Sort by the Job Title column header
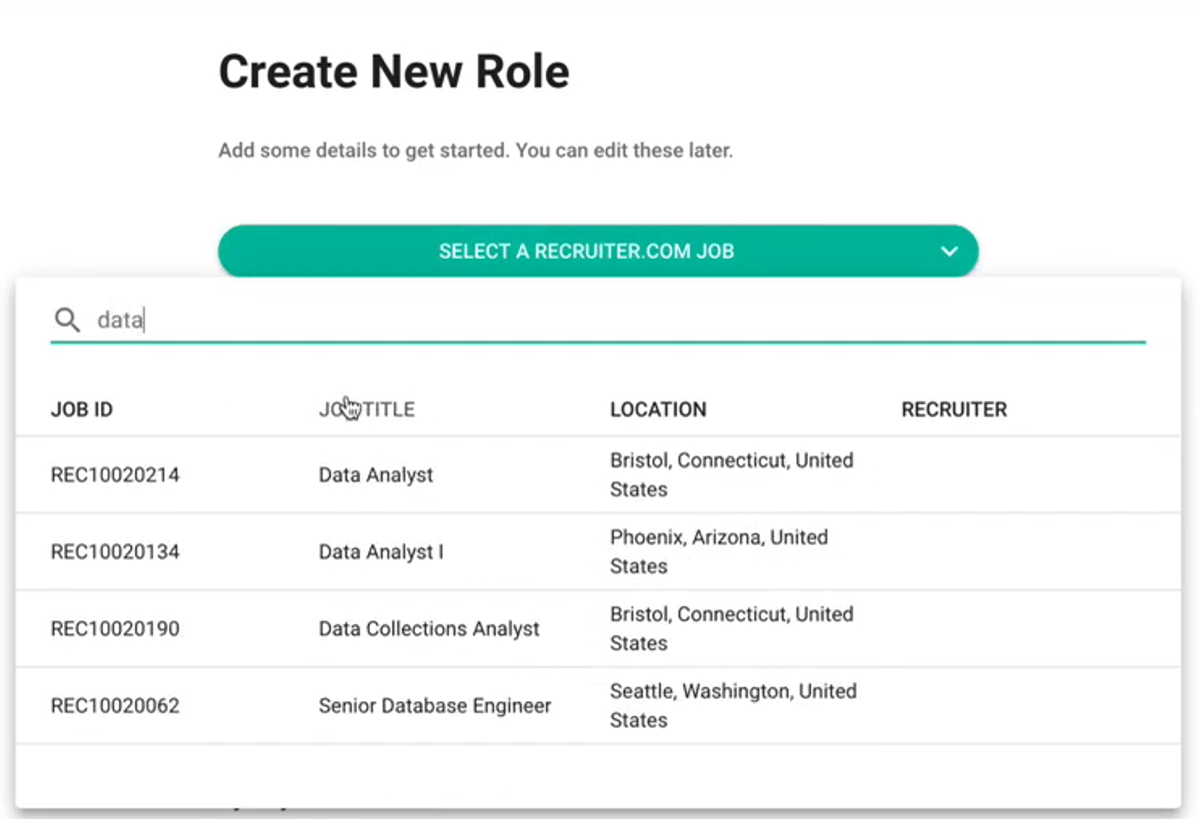 pos(367,410)
